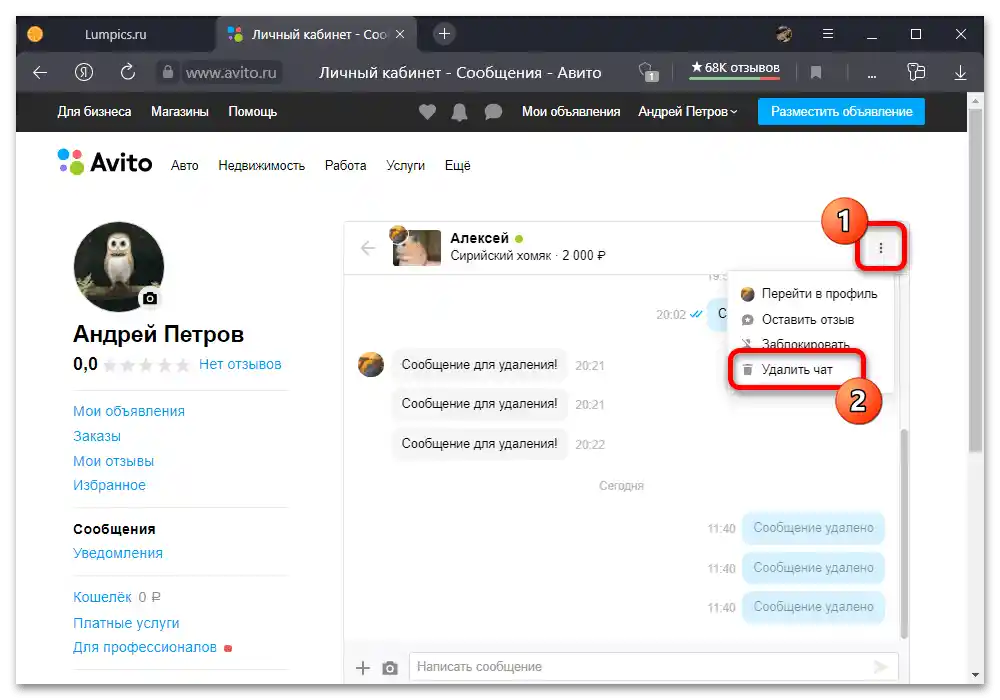Image resolution: width=1000 pixels, height=700 pixels.
Task: Open the Авто category
Action: (x=184, y=166)
